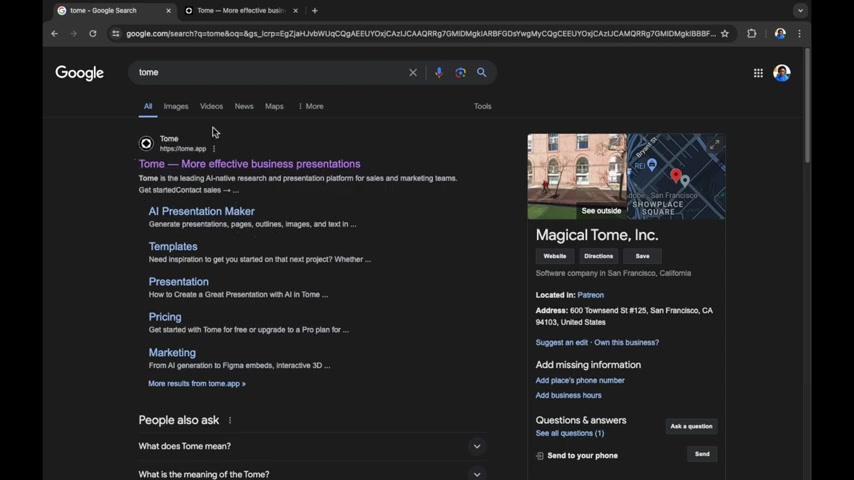Open site information icon in address bar

point(115,34)
